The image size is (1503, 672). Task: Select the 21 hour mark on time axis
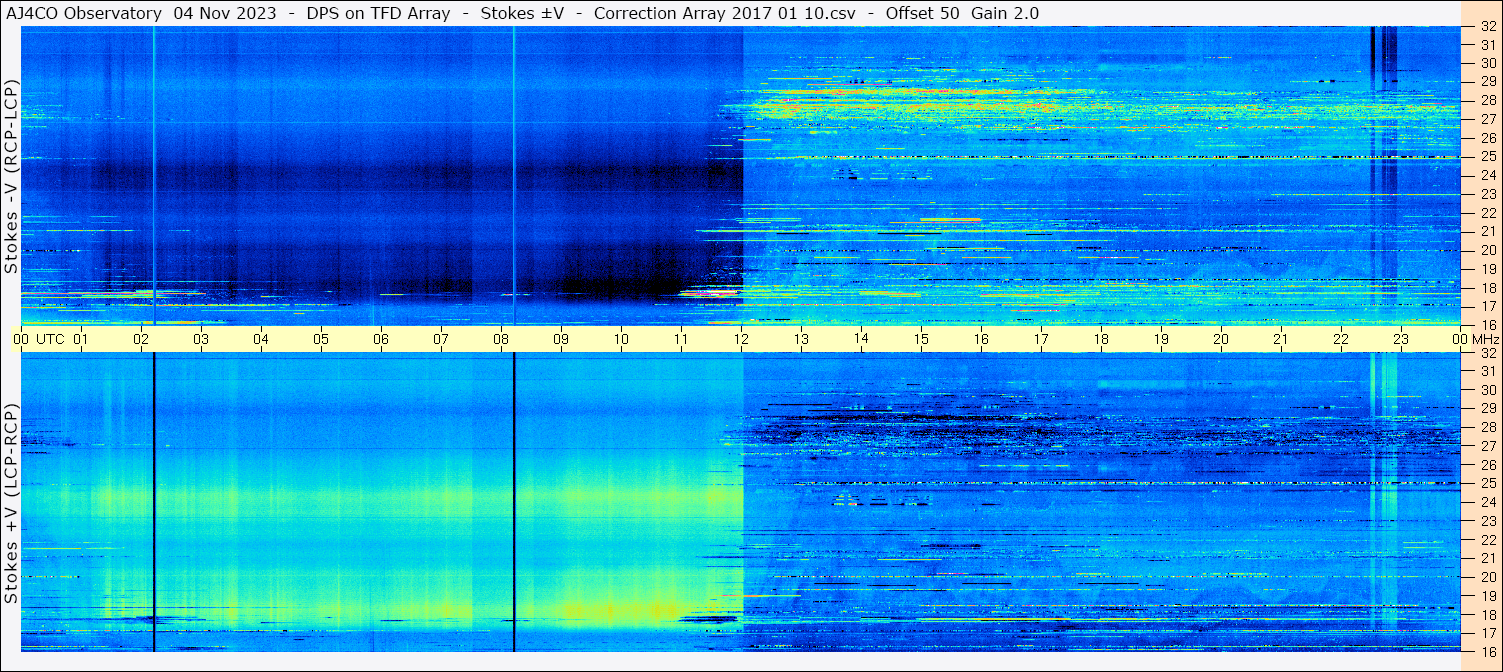[x=1281, y=340]
